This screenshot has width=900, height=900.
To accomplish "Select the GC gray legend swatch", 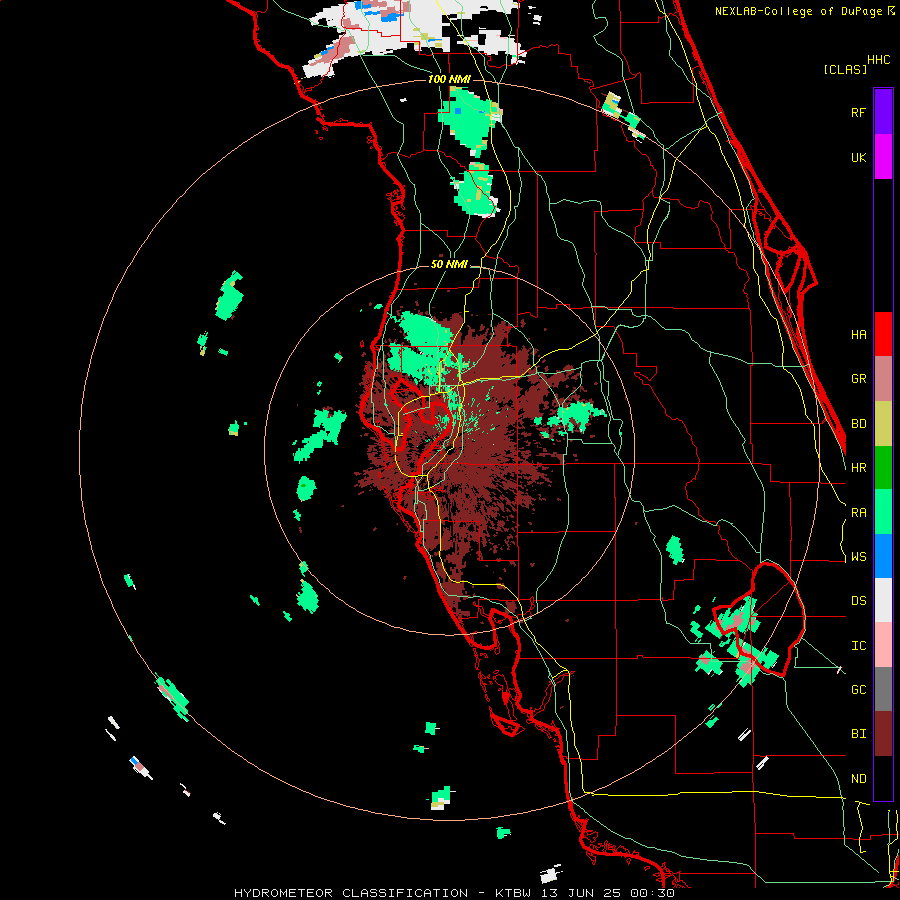I will (883, 689).
